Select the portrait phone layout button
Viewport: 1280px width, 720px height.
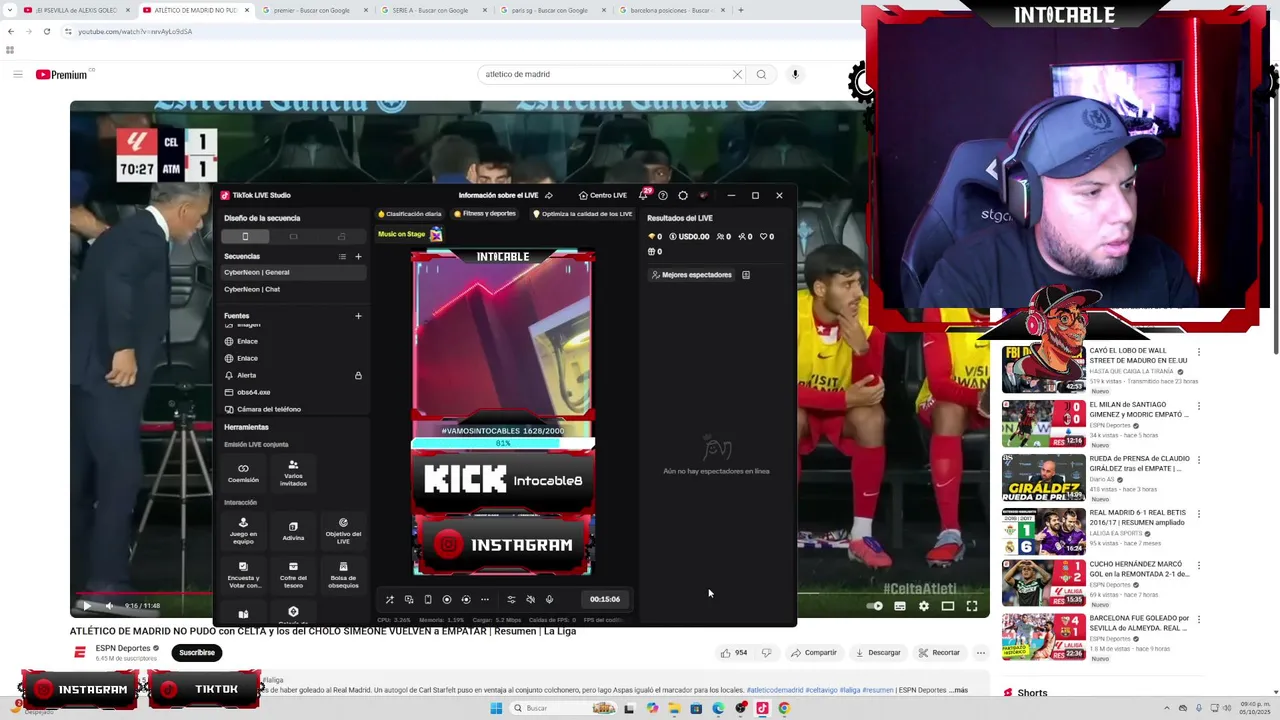tap(245, 236)
